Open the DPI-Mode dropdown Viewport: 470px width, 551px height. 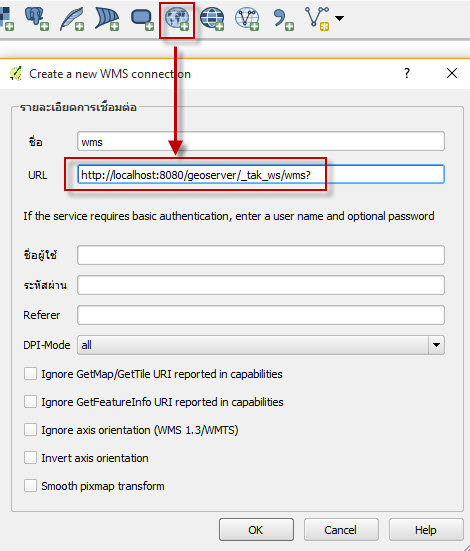261,345
